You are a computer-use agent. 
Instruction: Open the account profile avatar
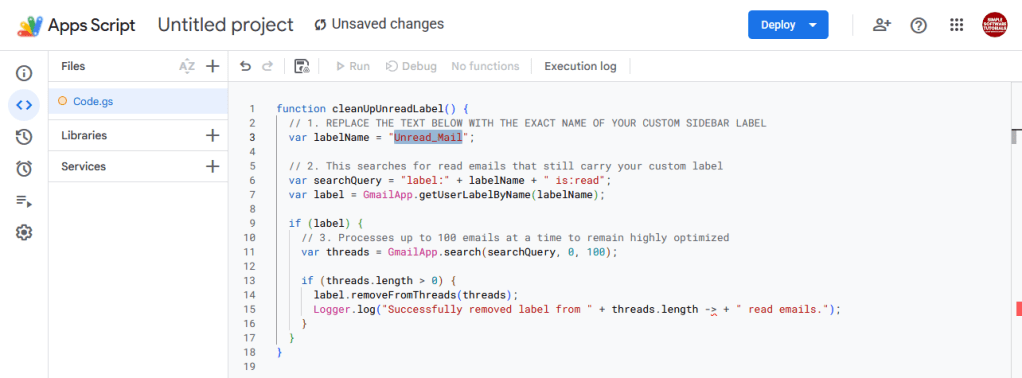click(995, 25)
